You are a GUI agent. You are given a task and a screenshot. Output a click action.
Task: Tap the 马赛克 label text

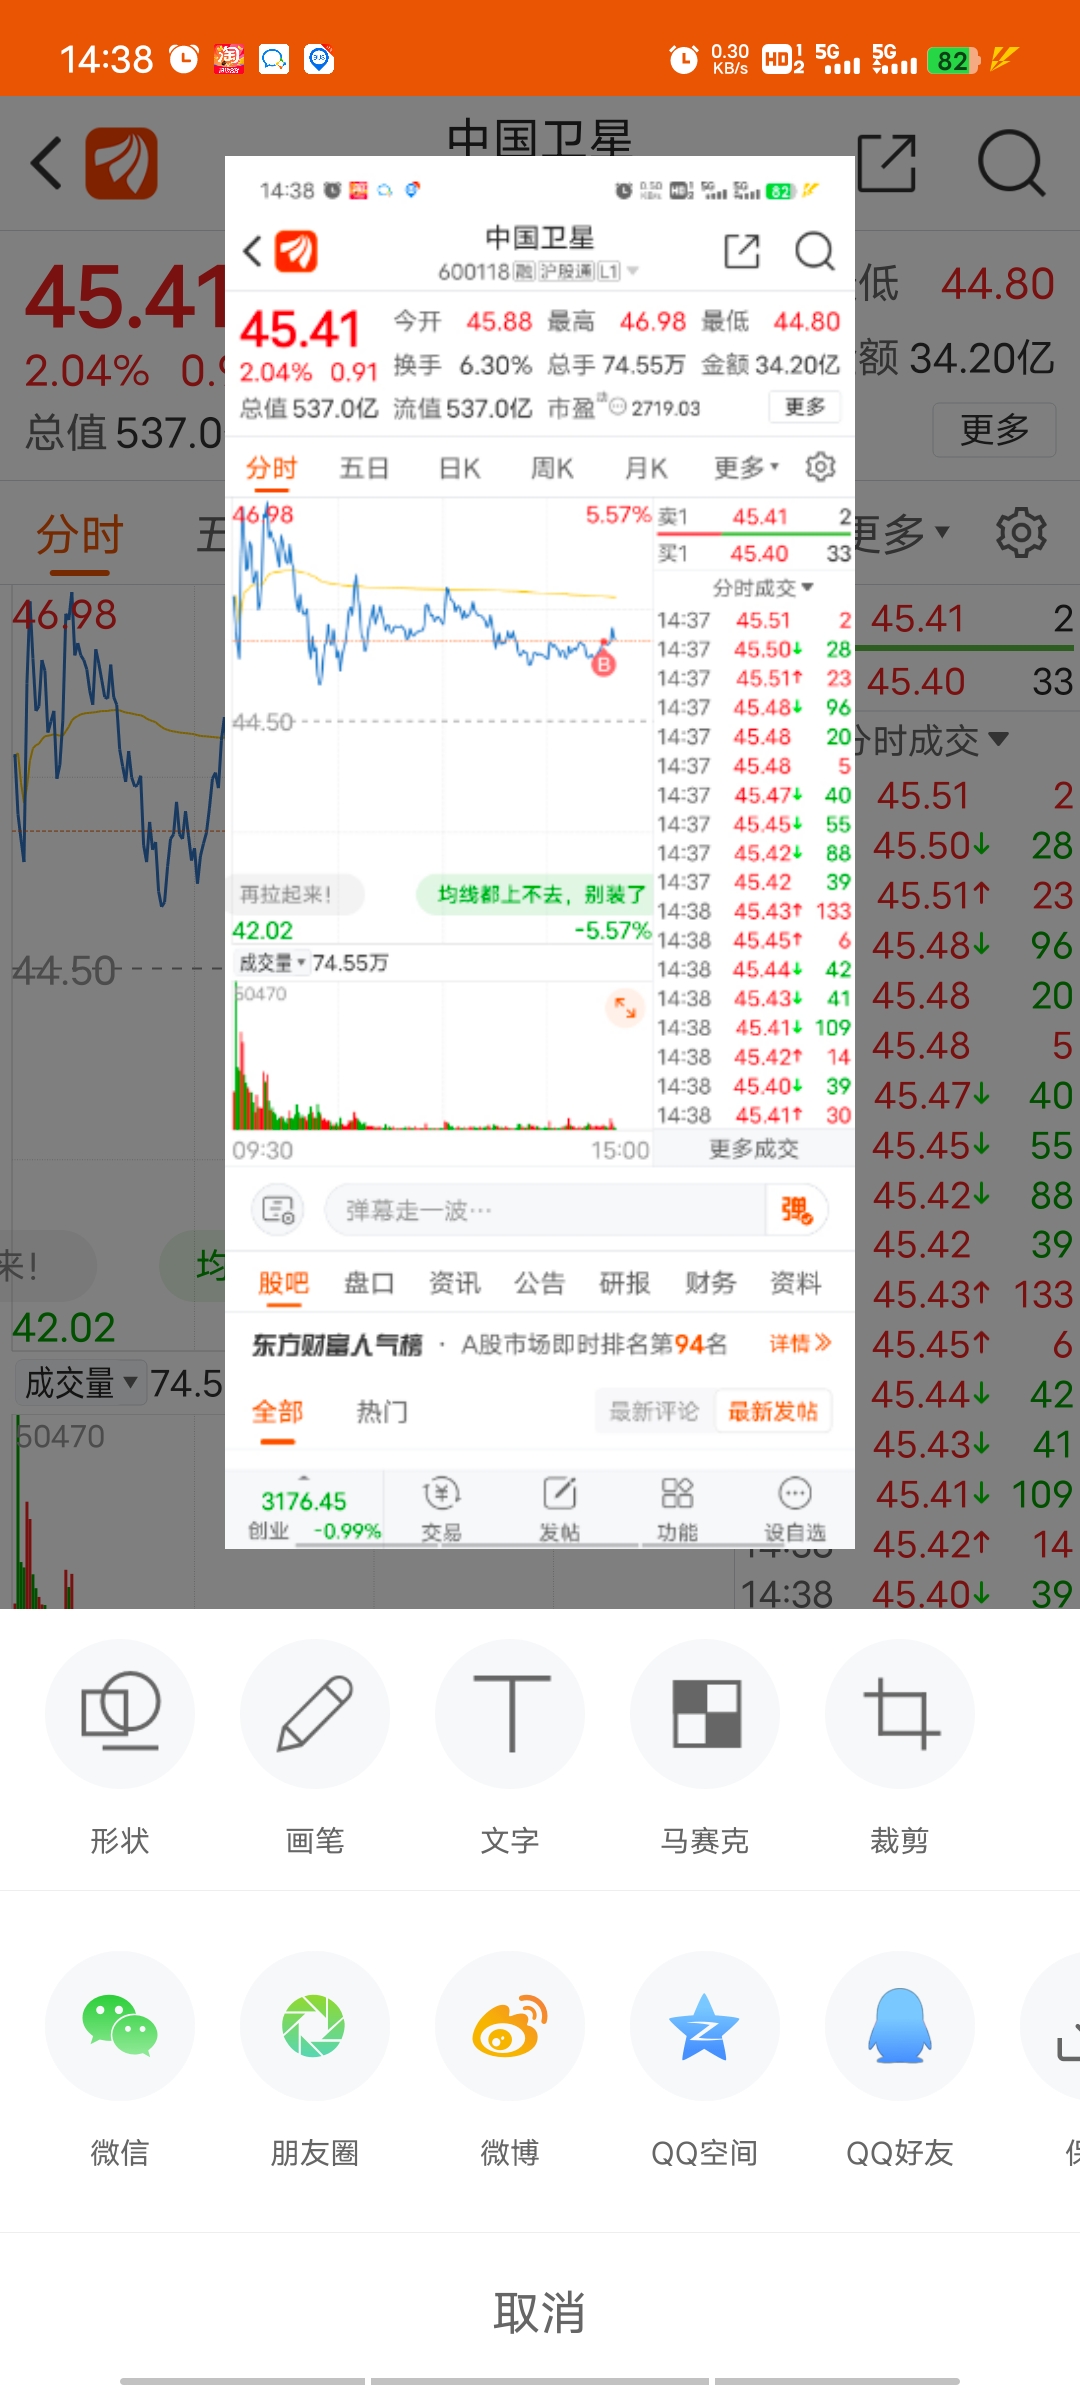[705, 1840]
